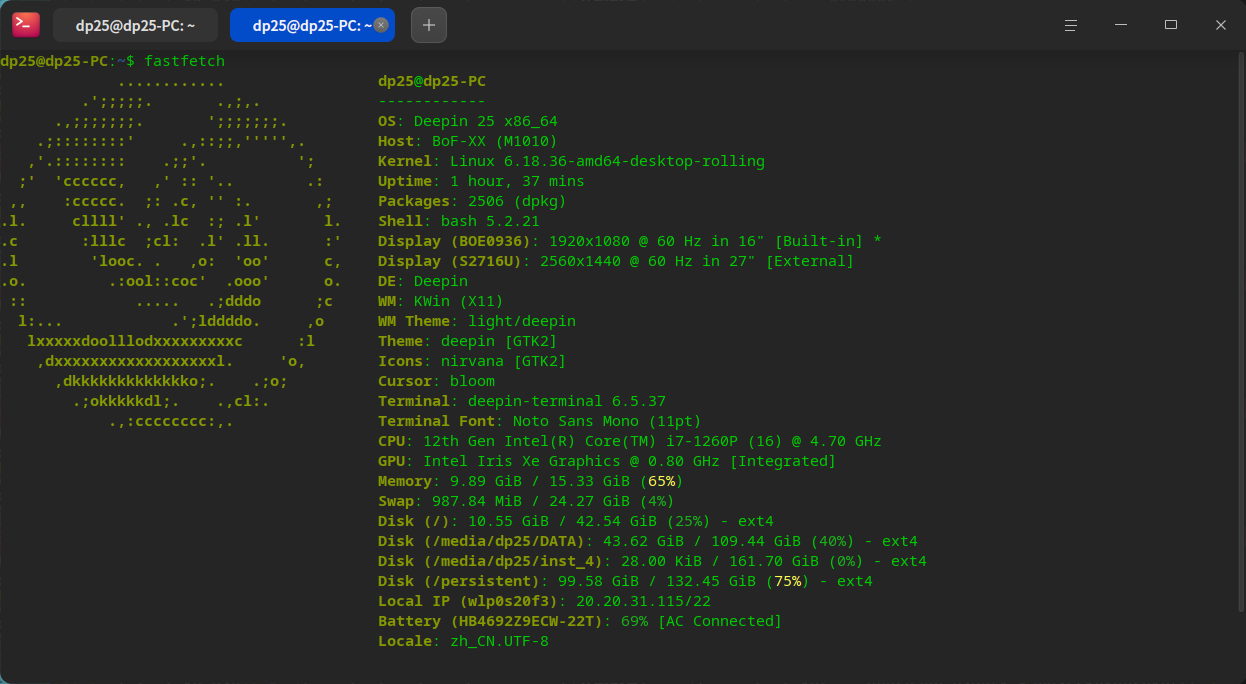Click the "Local IP (wlp0s20f3)" line
1246x684 pixels.
(544, 601)
